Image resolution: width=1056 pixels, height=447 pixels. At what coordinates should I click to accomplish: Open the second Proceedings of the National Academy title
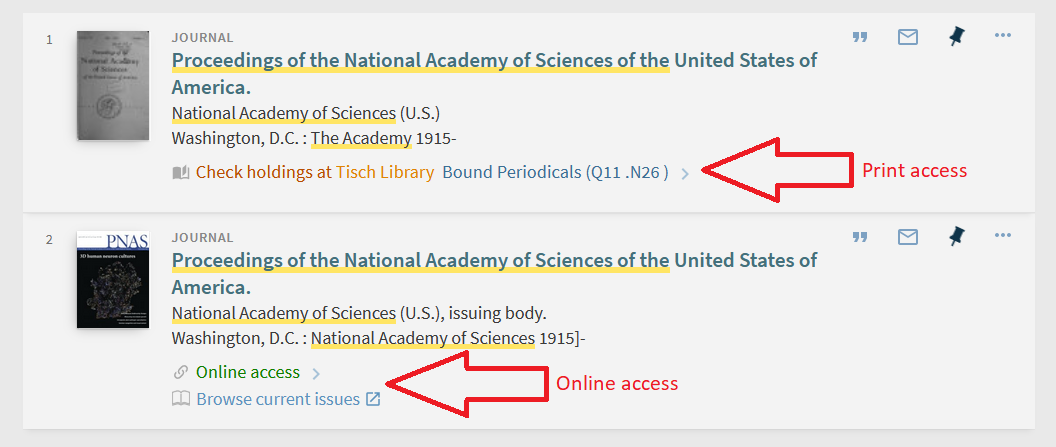tap(494, 273)
